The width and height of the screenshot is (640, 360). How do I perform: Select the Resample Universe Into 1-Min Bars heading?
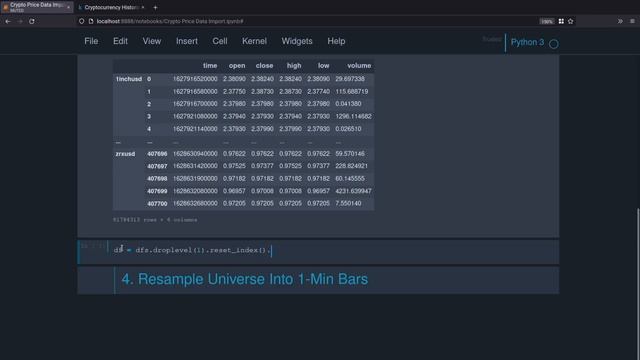[x=245, y=279]
